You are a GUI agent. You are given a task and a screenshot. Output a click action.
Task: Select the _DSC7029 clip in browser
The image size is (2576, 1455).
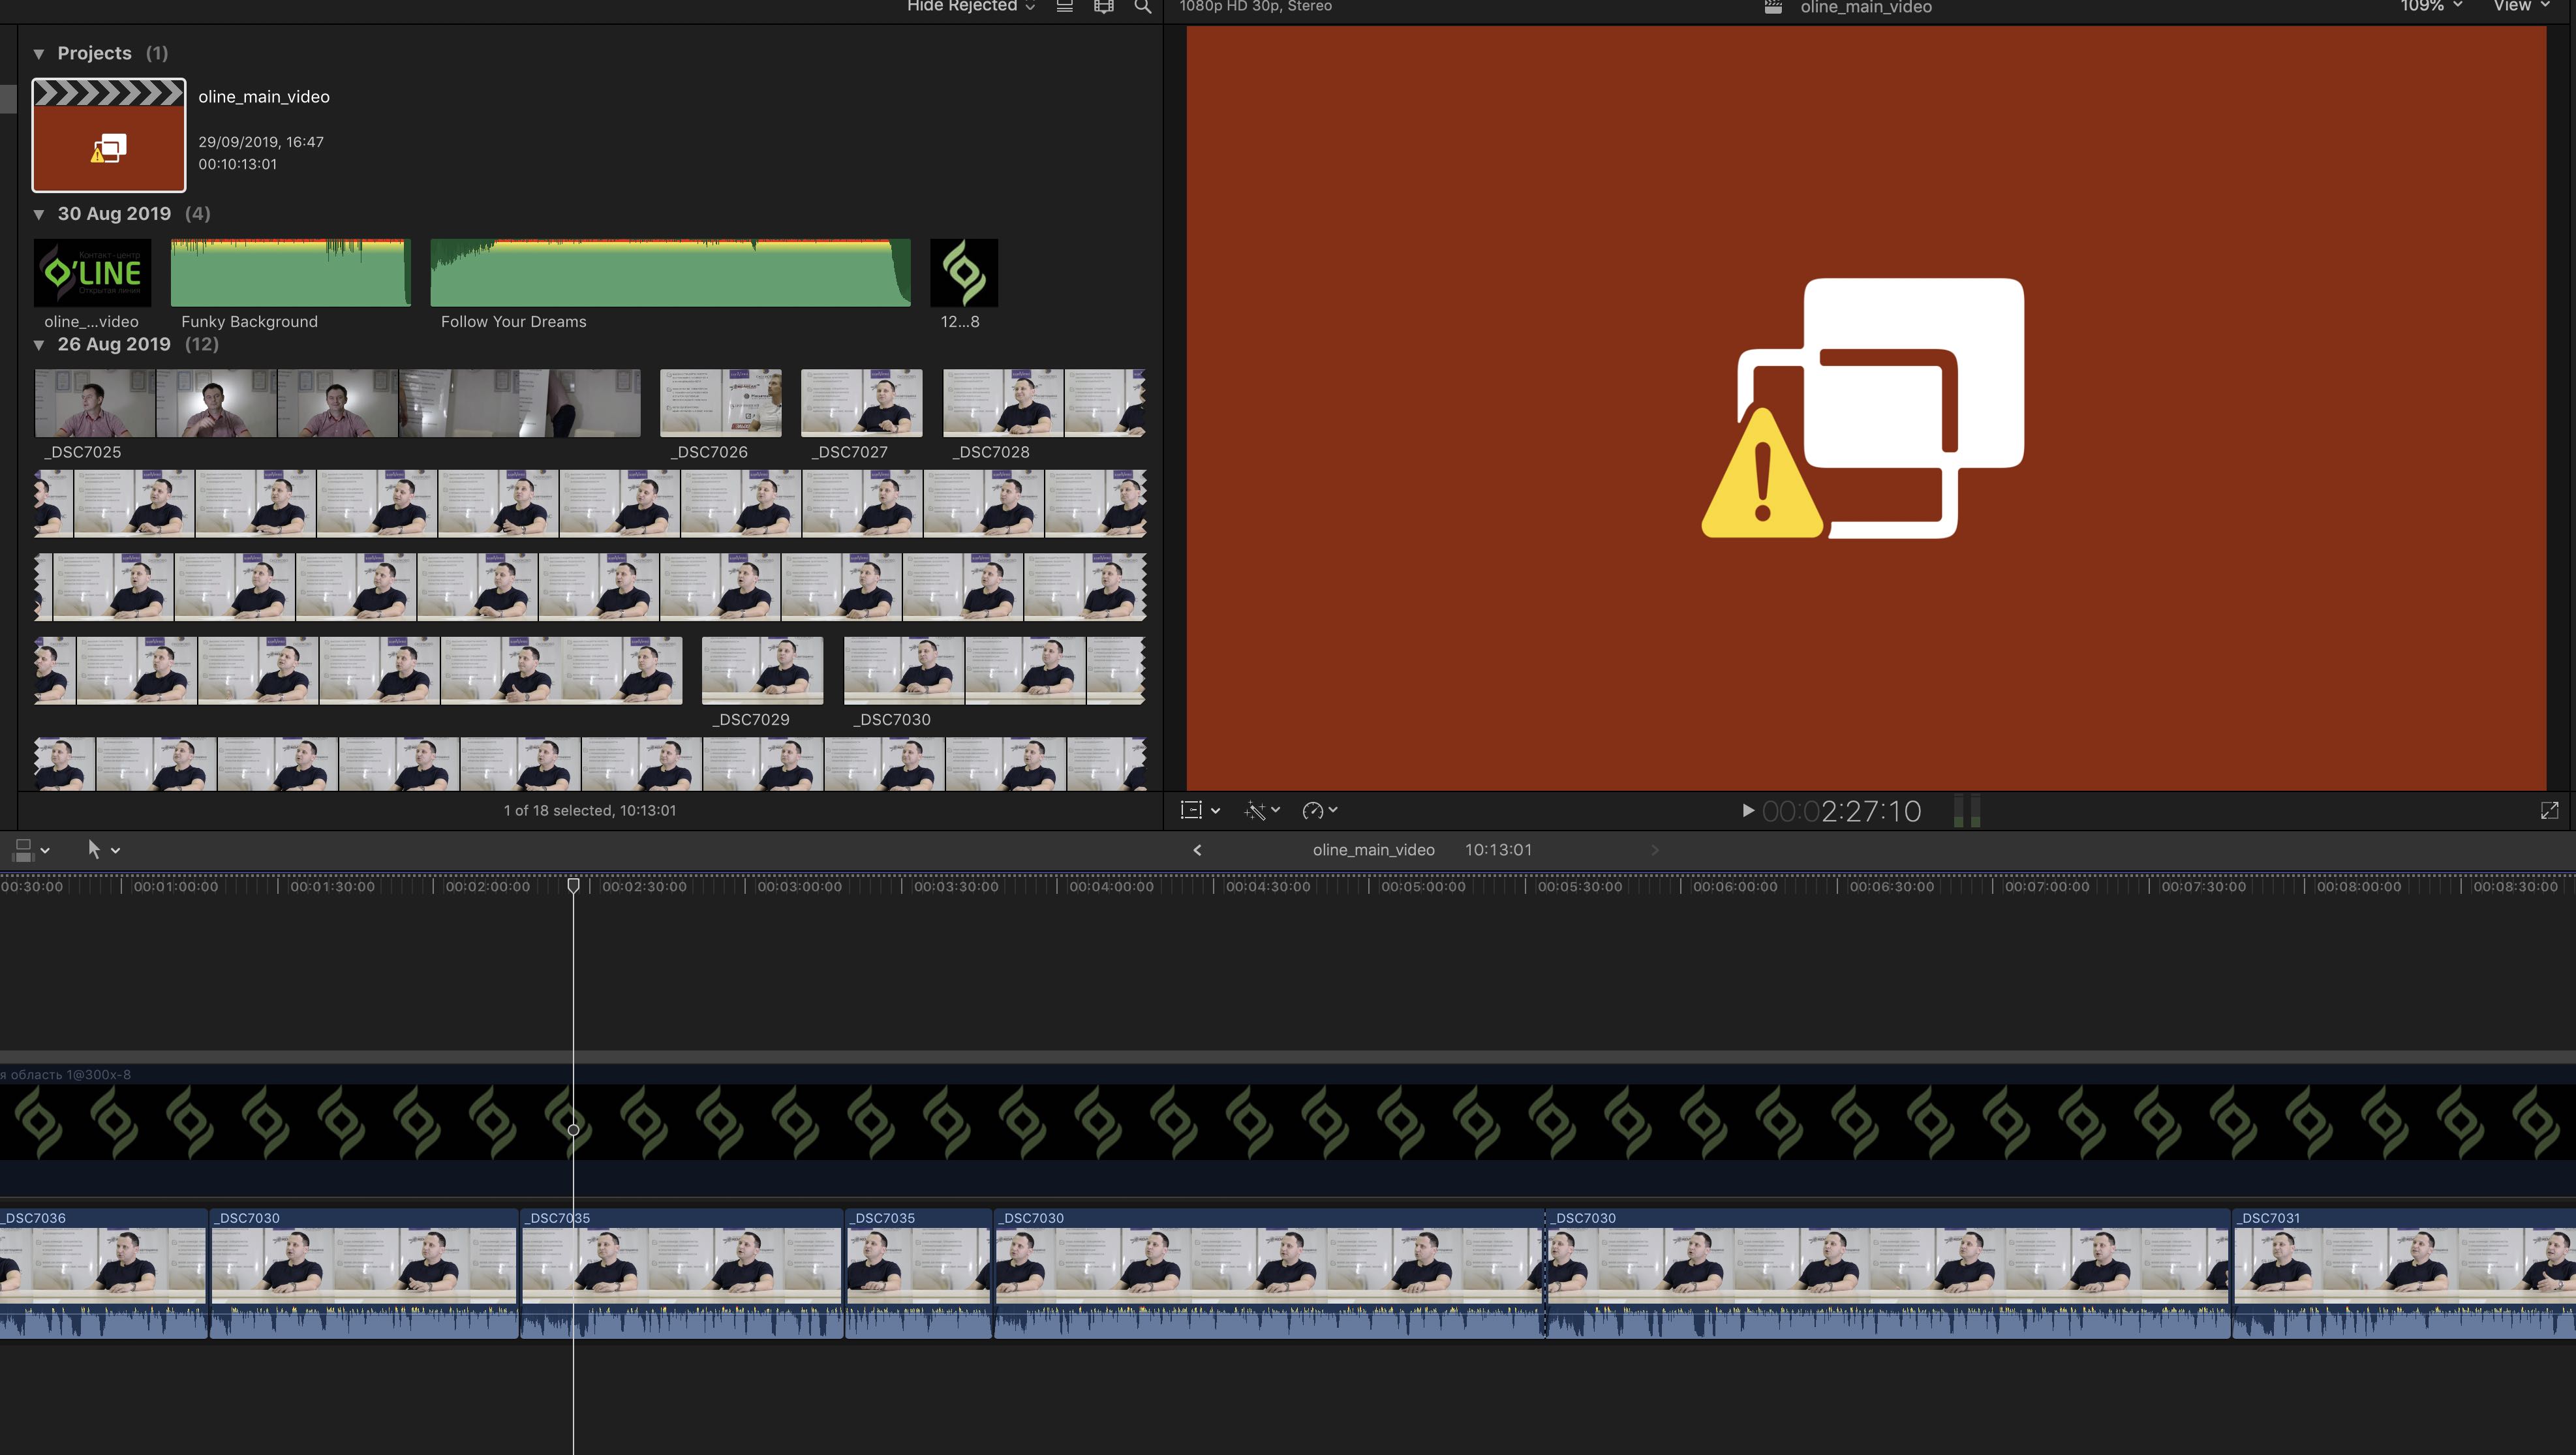click(x=763, y=670)
